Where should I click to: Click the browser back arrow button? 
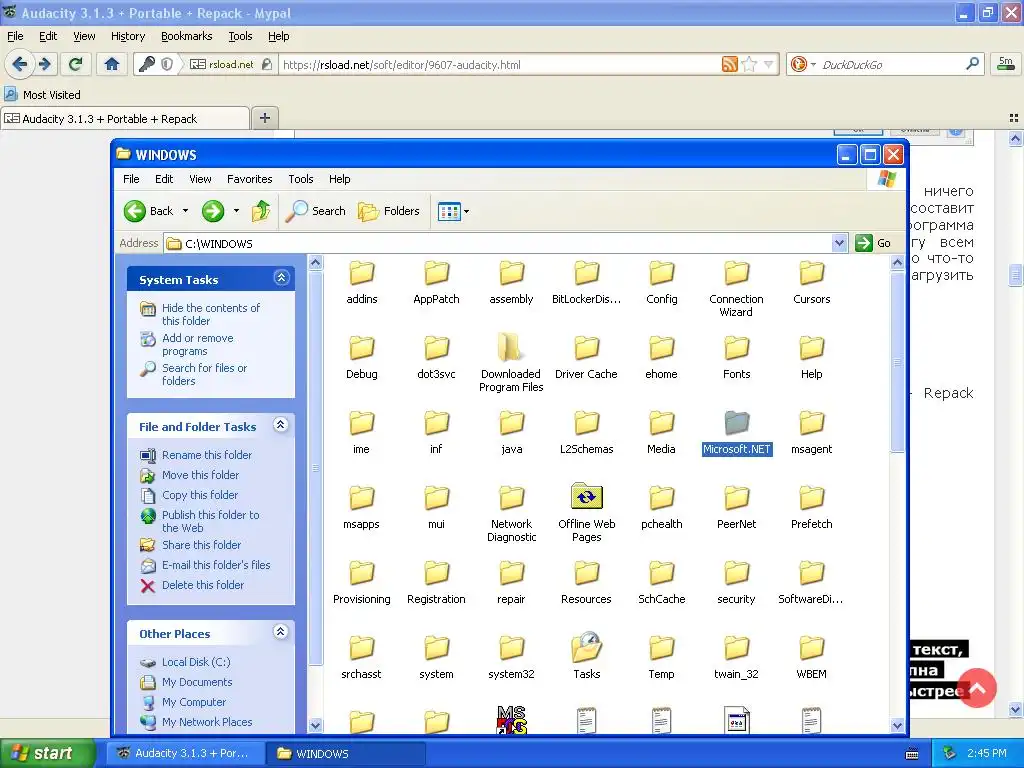(19, 64)
